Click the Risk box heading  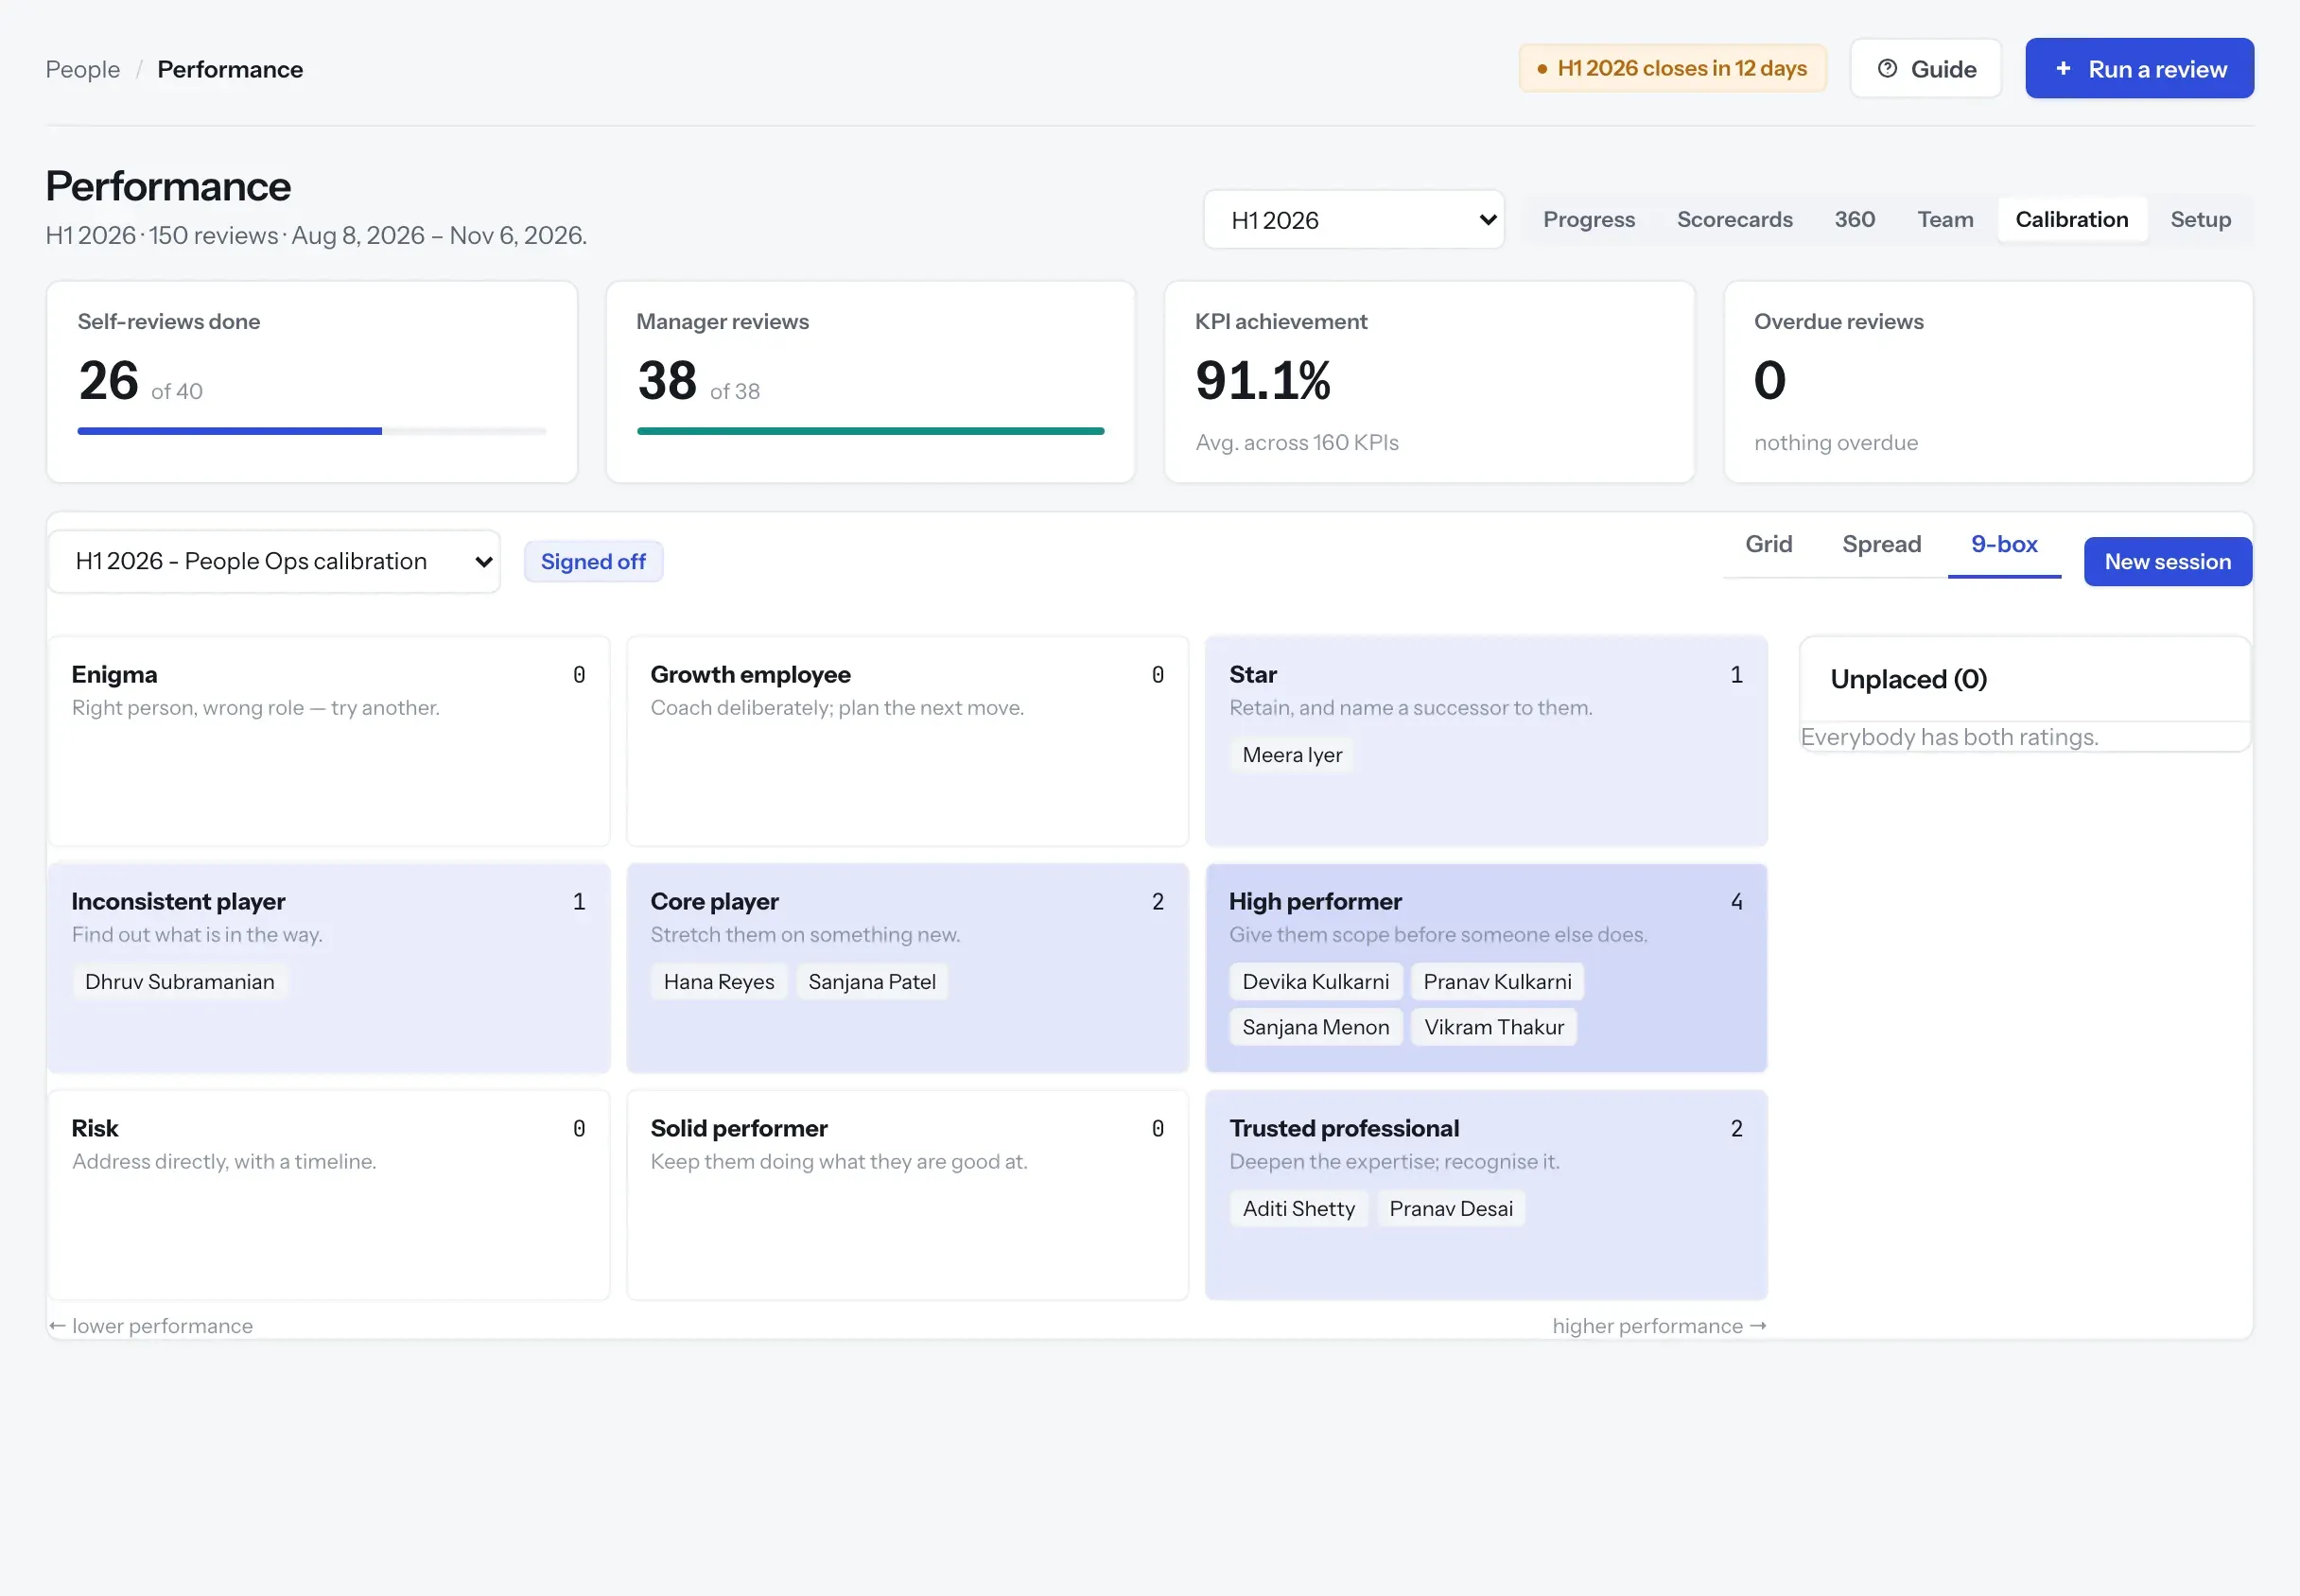(x=95, y=1129)
